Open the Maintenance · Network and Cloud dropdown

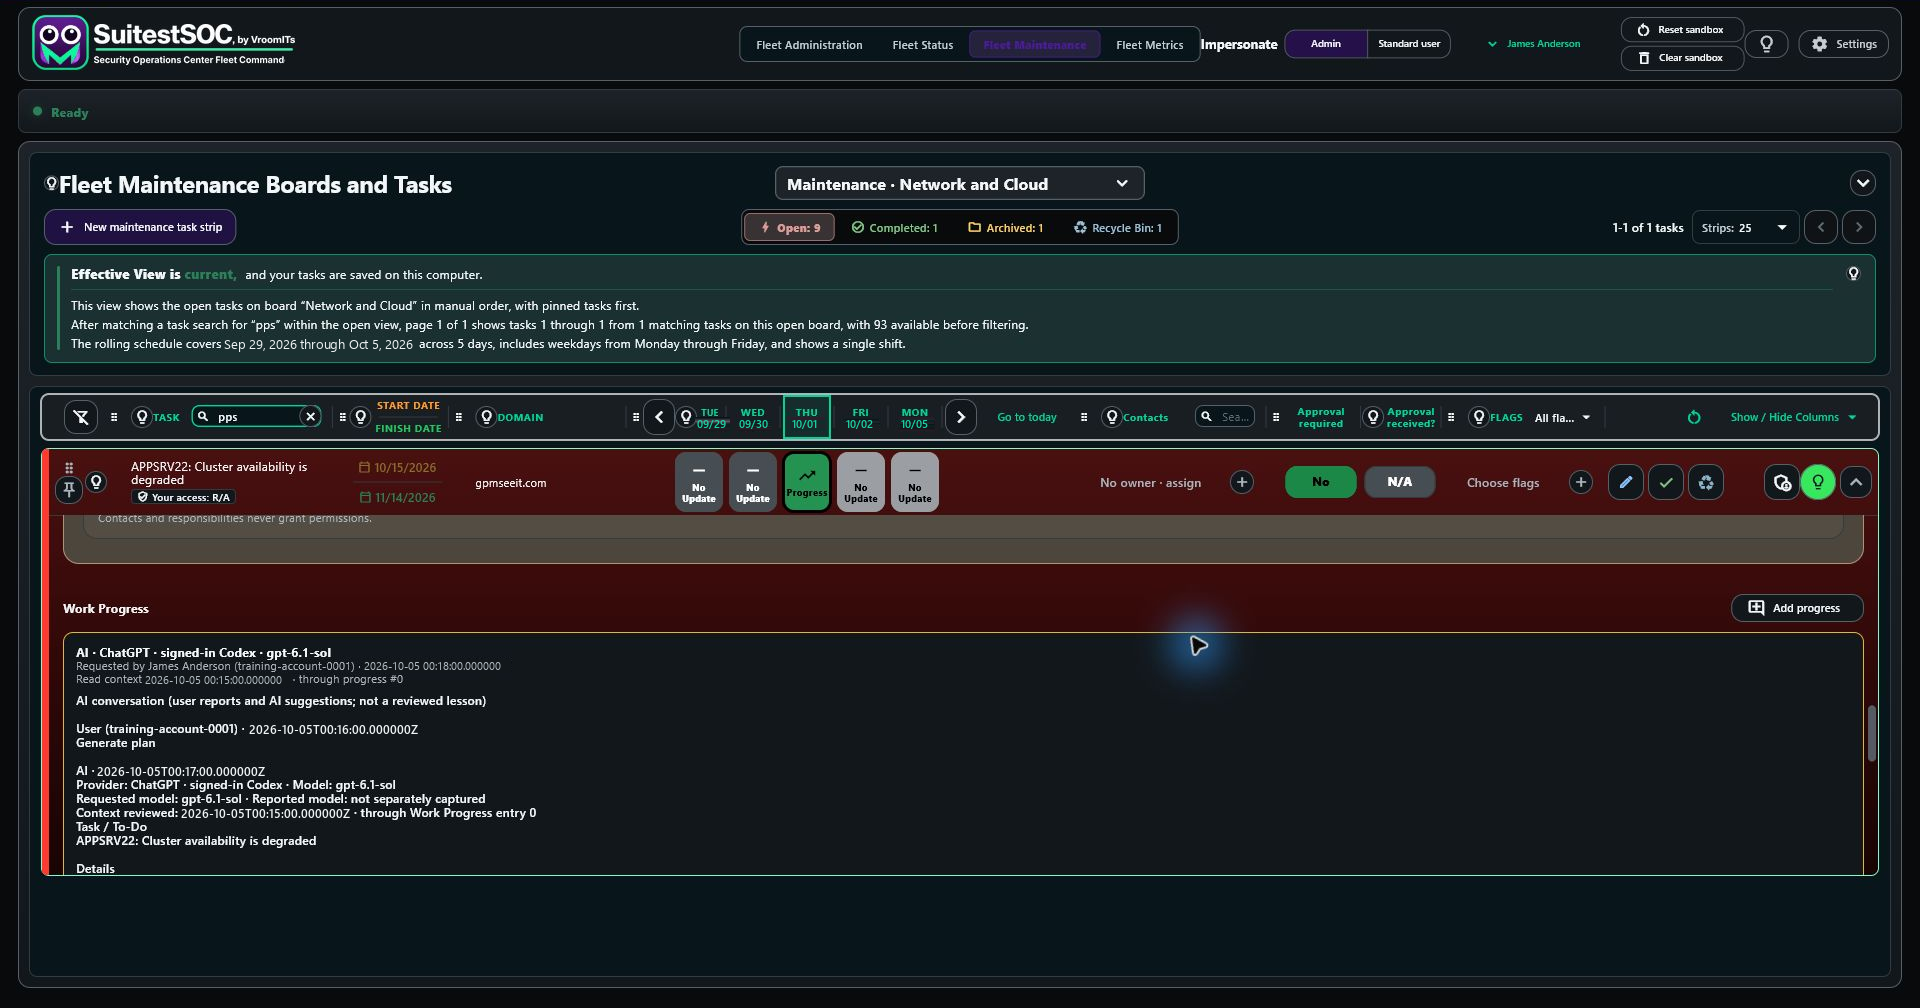[x=959, y=184]
